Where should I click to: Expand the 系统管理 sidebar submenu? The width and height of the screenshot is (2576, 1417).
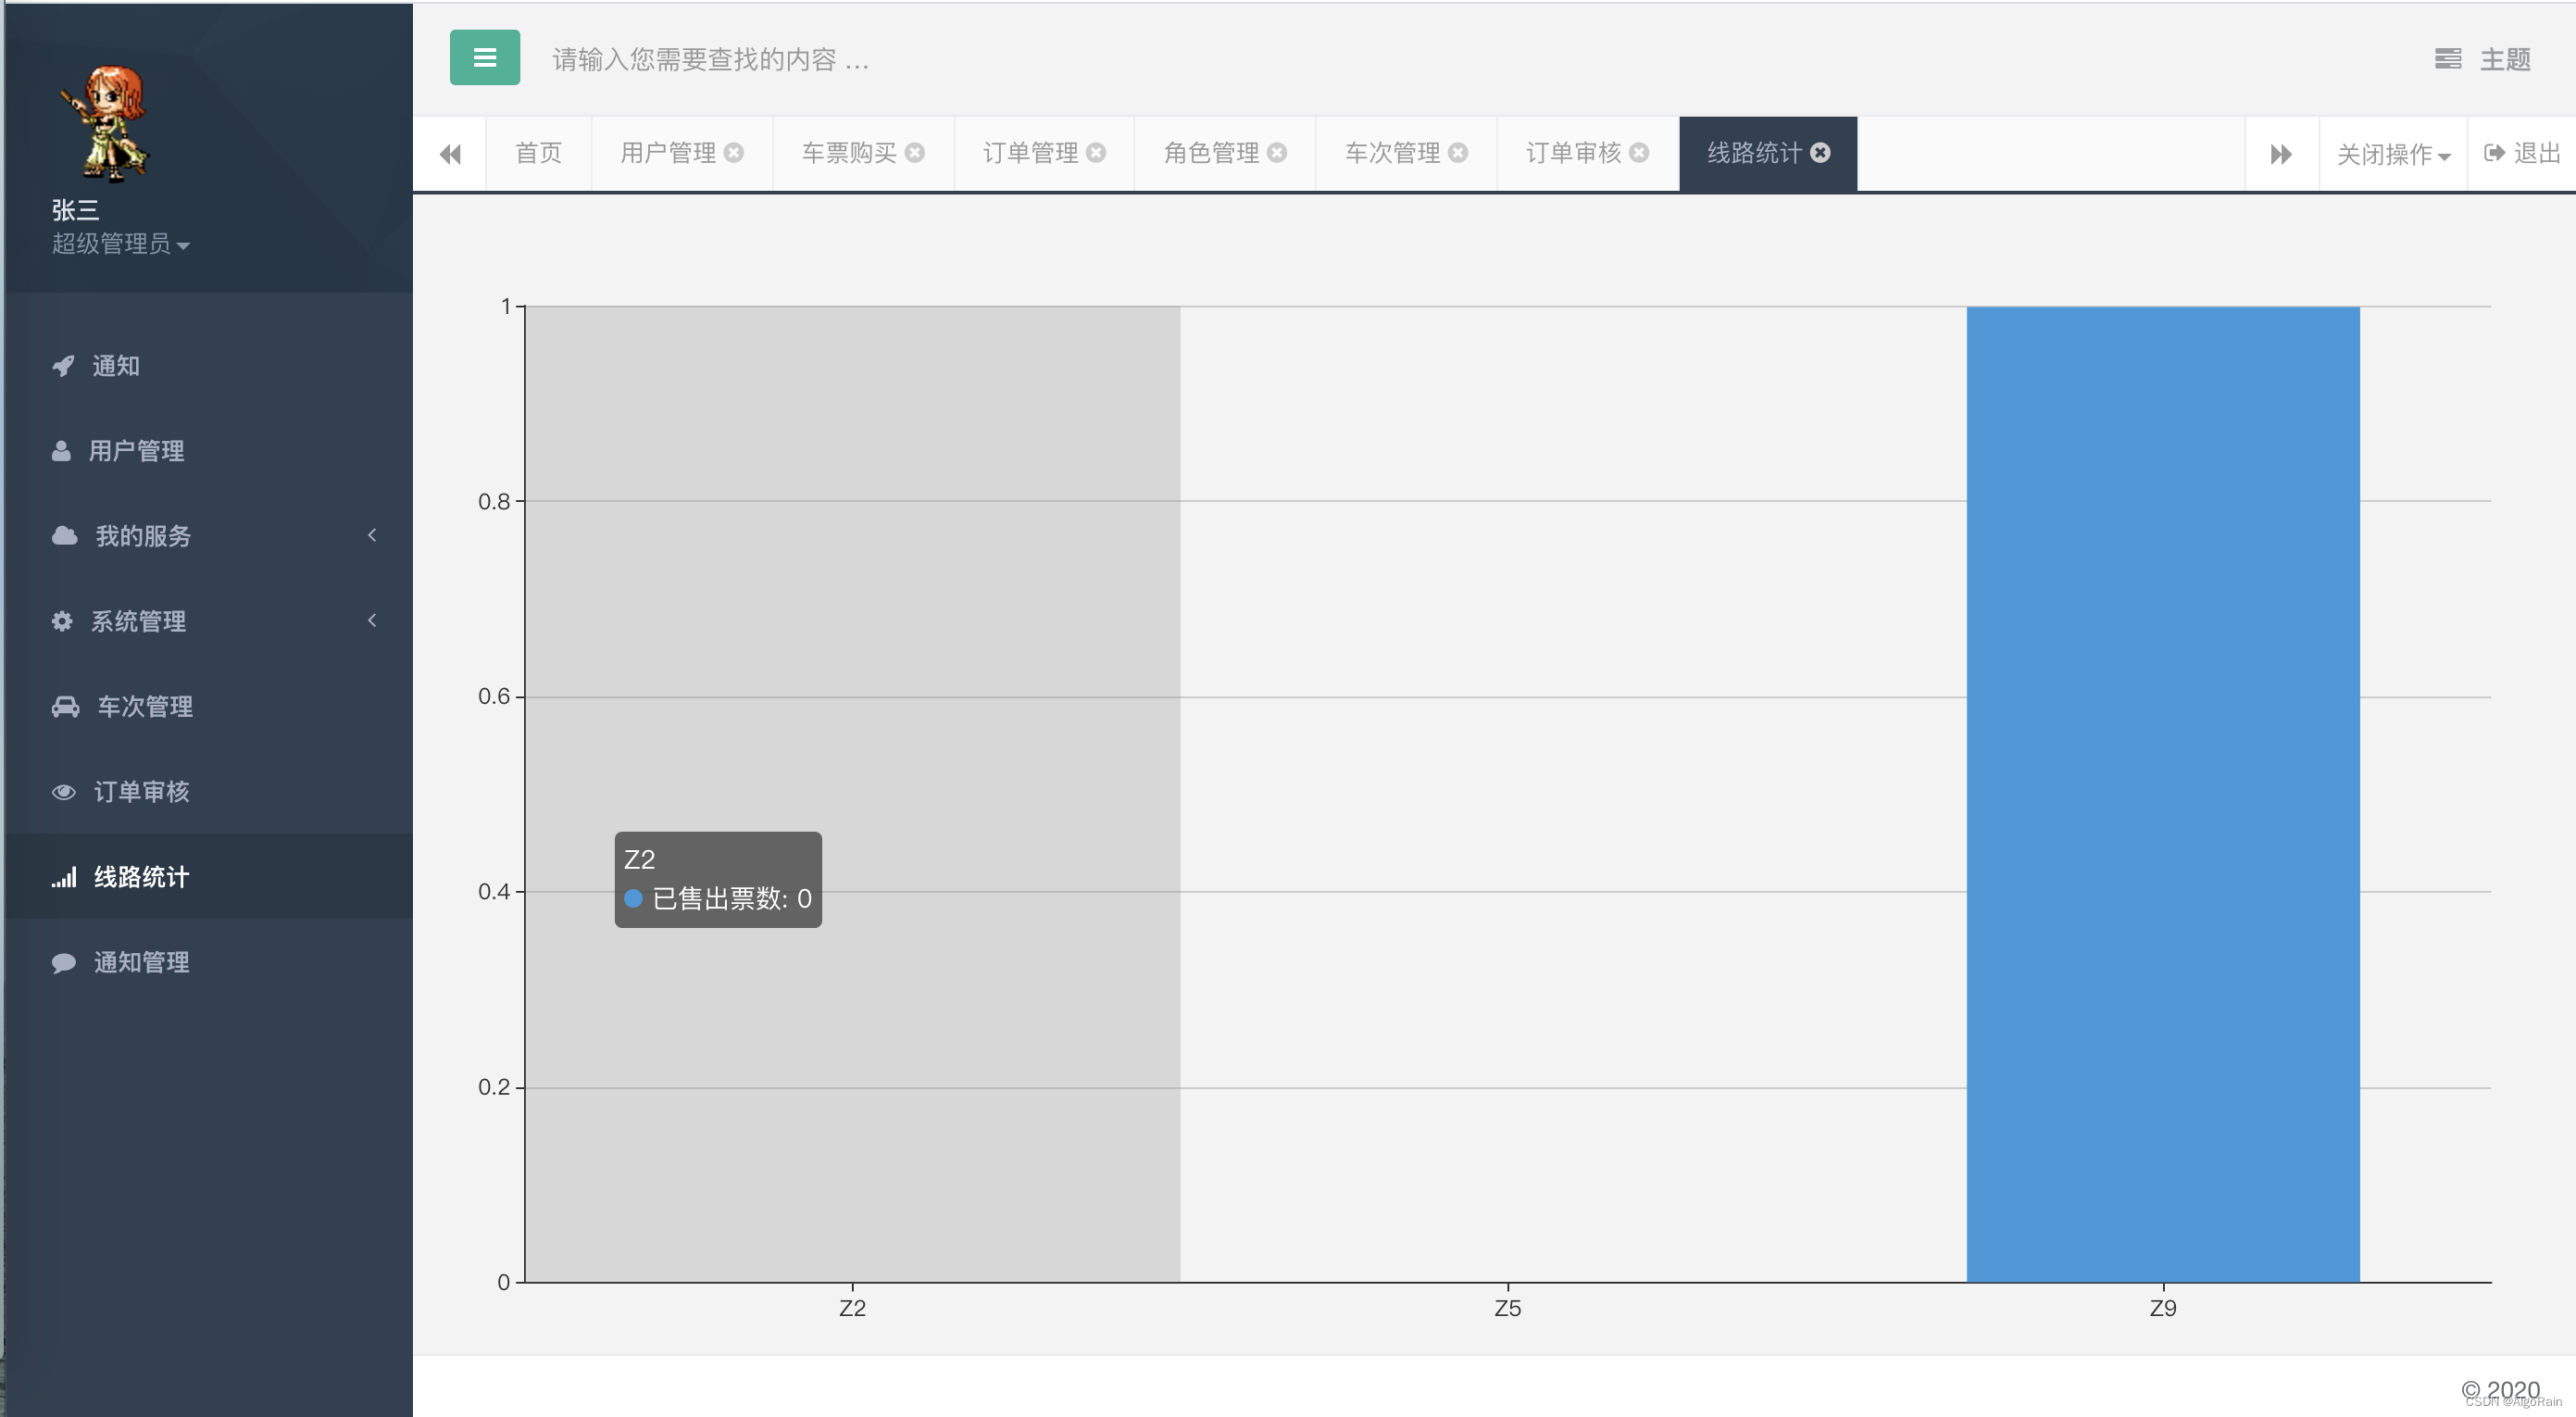tap(138, 621)
